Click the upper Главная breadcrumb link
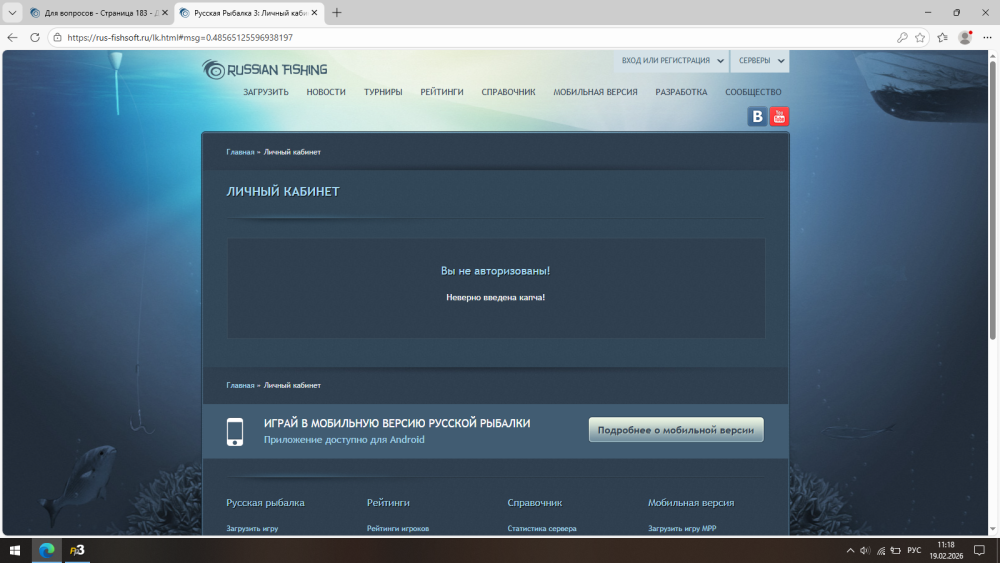Viewport: 1000px width, 563px height. pyautogui.click(x=240, y=152)
